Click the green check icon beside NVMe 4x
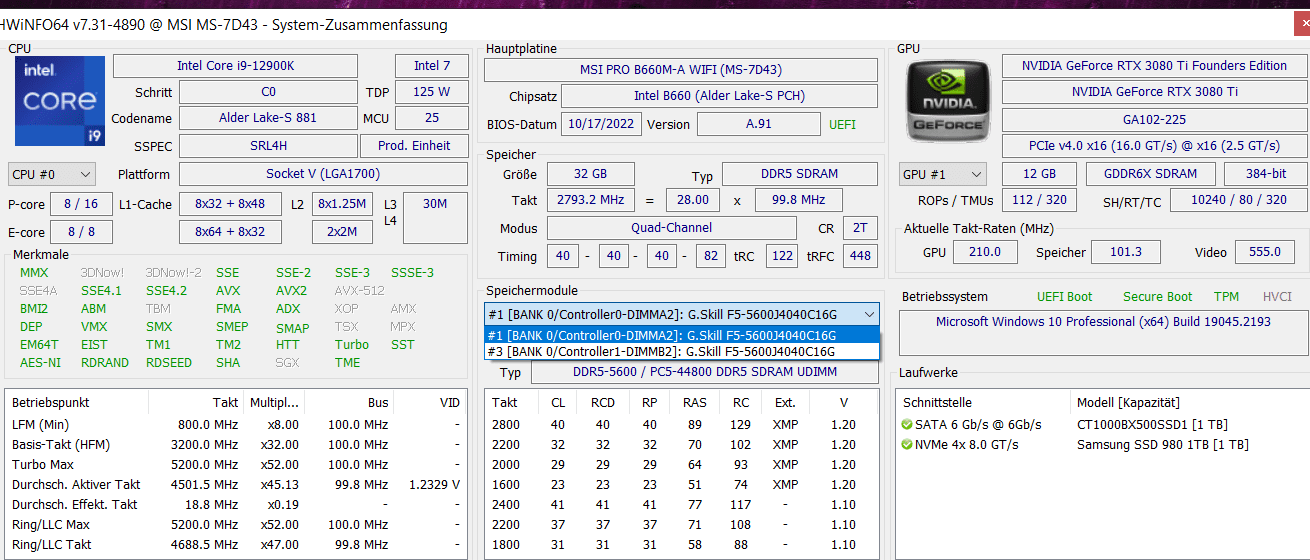Viewport: 1310px width, 560px height. pos(906,444)
